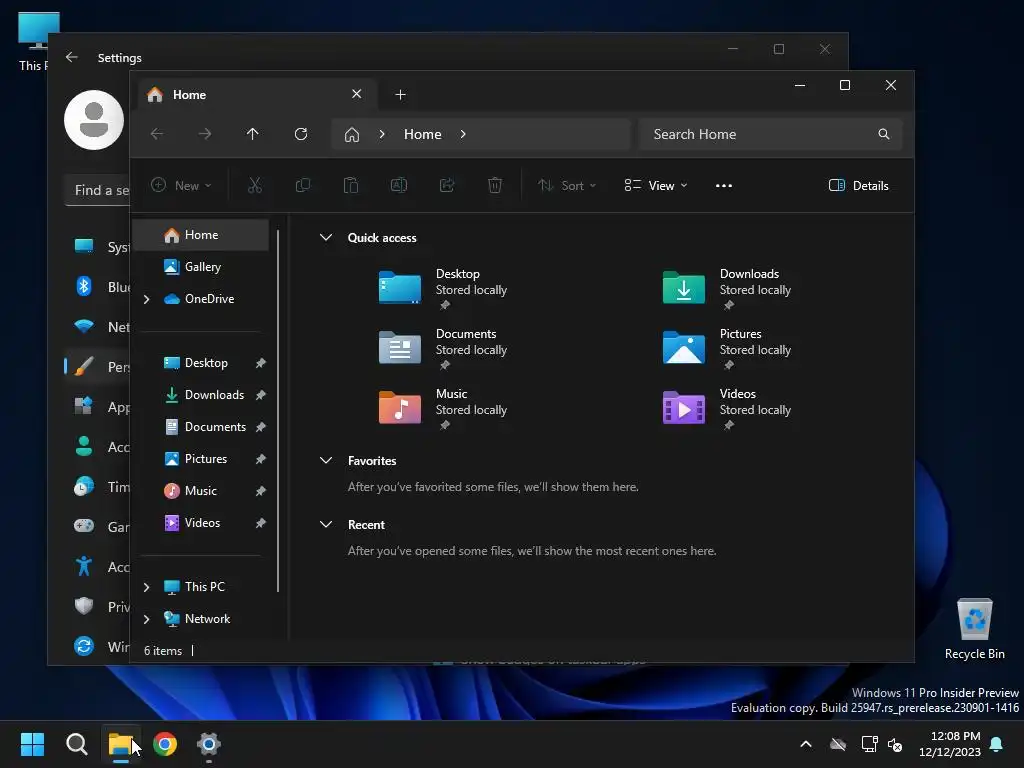Click the search magnifier in Search Home box
The image size is (1024, 768).
[884, 134]
